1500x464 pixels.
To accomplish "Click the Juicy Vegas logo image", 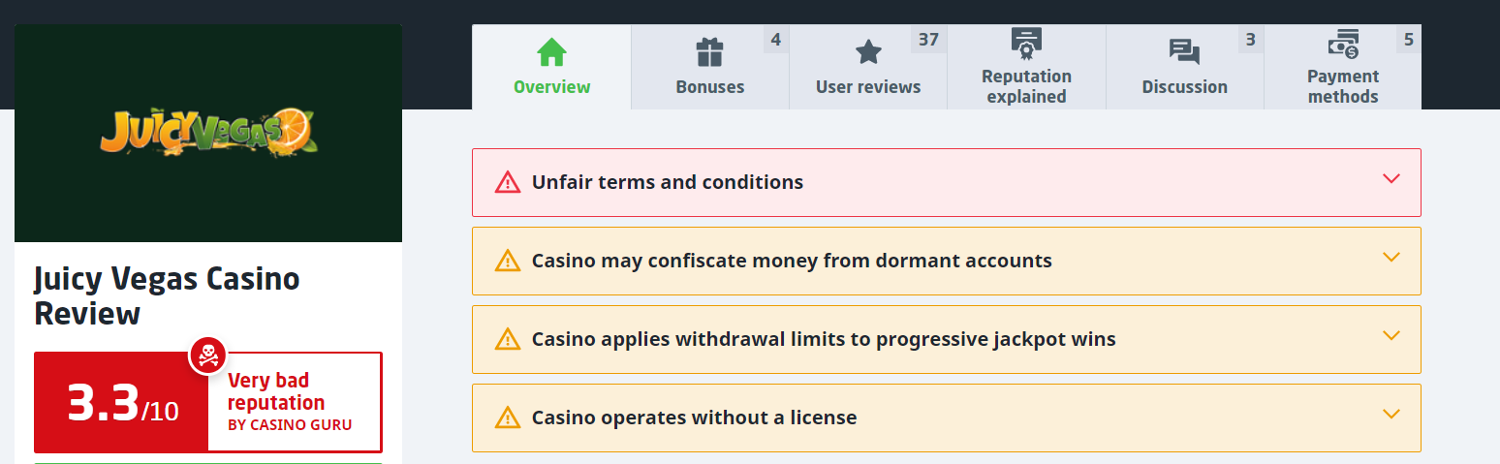I will click(x=208, y=132).
